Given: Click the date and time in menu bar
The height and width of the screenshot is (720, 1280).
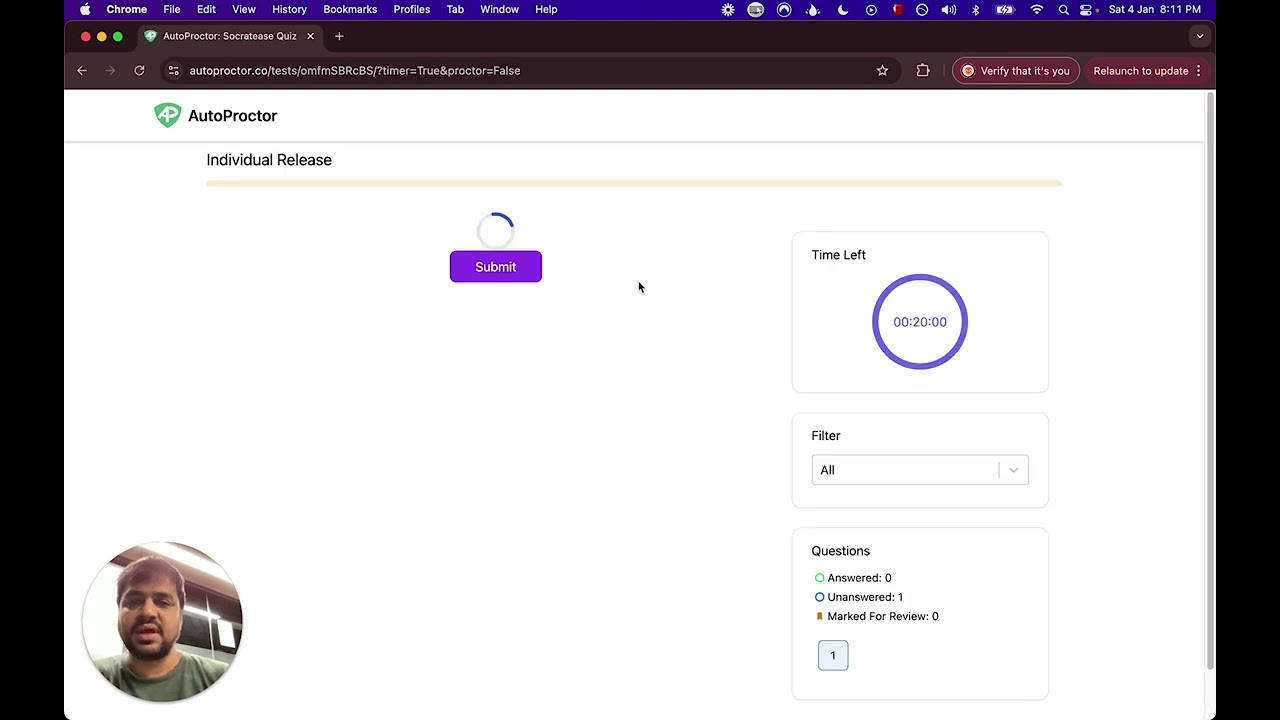Looking at the screenshot, I should pos(1155,9).
